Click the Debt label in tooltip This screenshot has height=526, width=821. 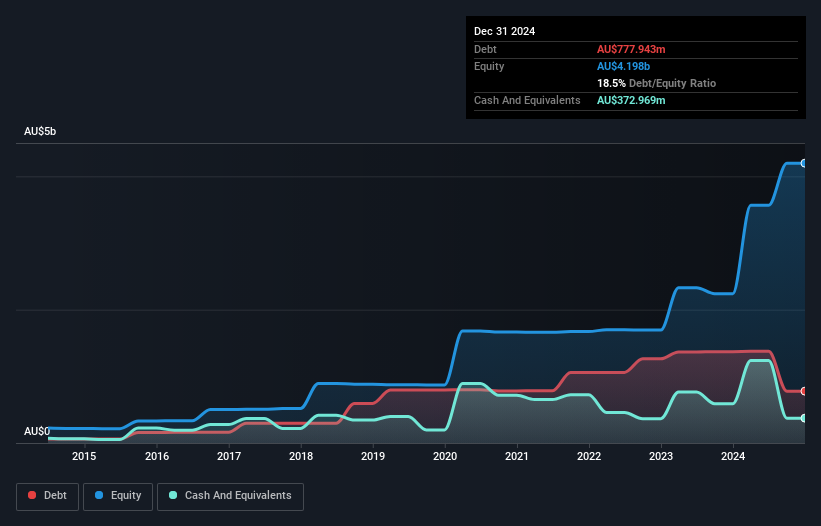click(x=485, y=49)
